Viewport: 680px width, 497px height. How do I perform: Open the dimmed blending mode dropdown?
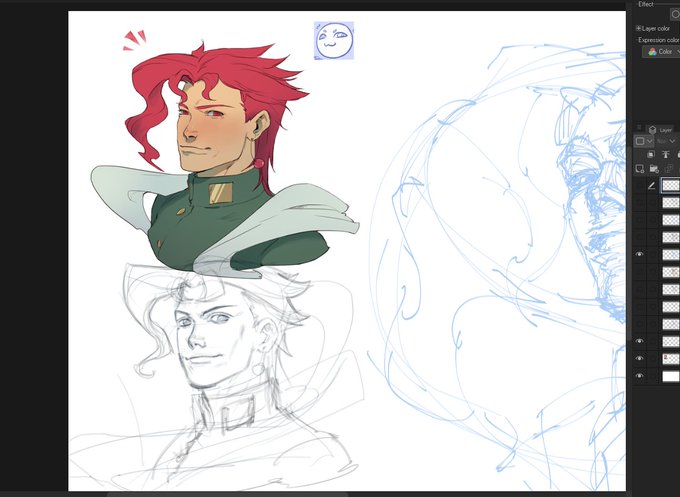click(666, 141)
